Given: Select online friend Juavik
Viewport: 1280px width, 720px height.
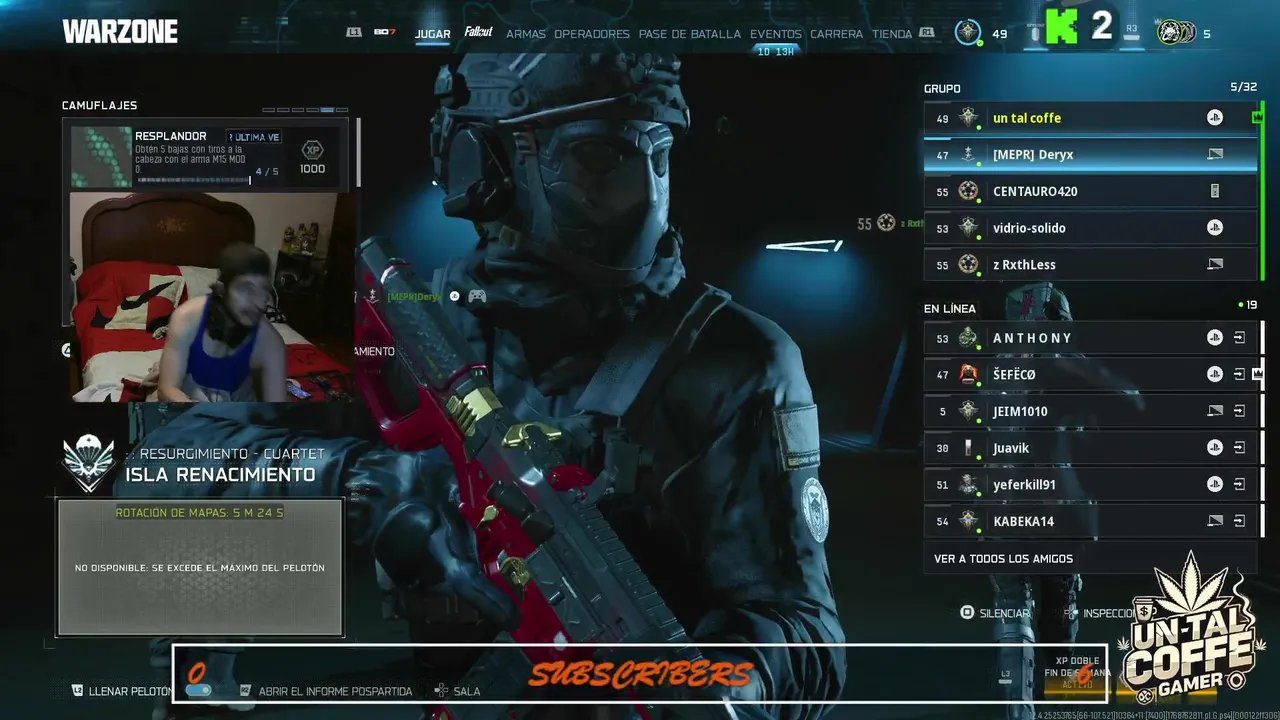Looking at the screenshot, I should pyautogui.click(x=1090, y=448).
